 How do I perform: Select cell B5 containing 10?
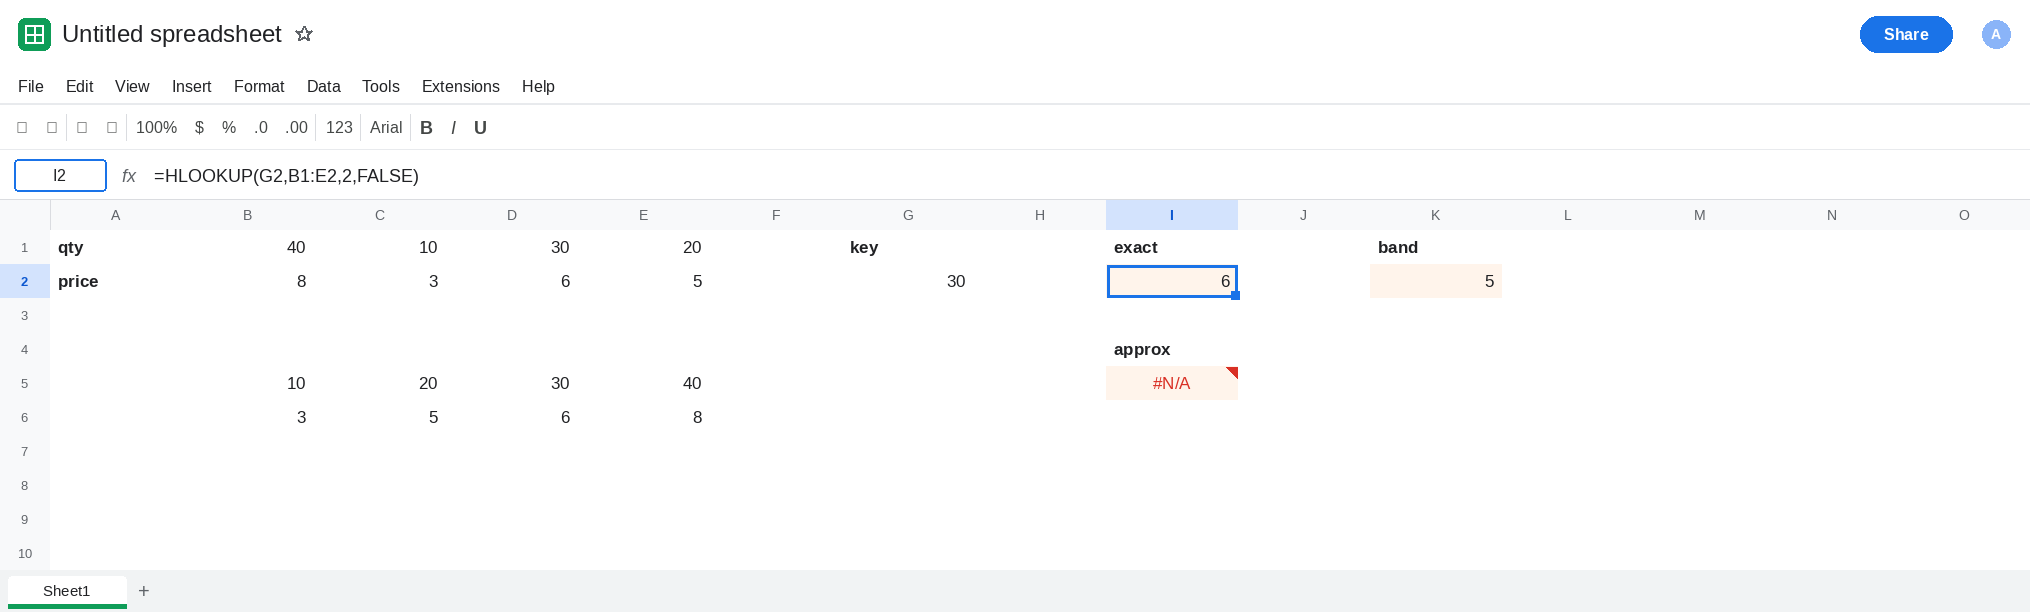[x=248, y=383]
